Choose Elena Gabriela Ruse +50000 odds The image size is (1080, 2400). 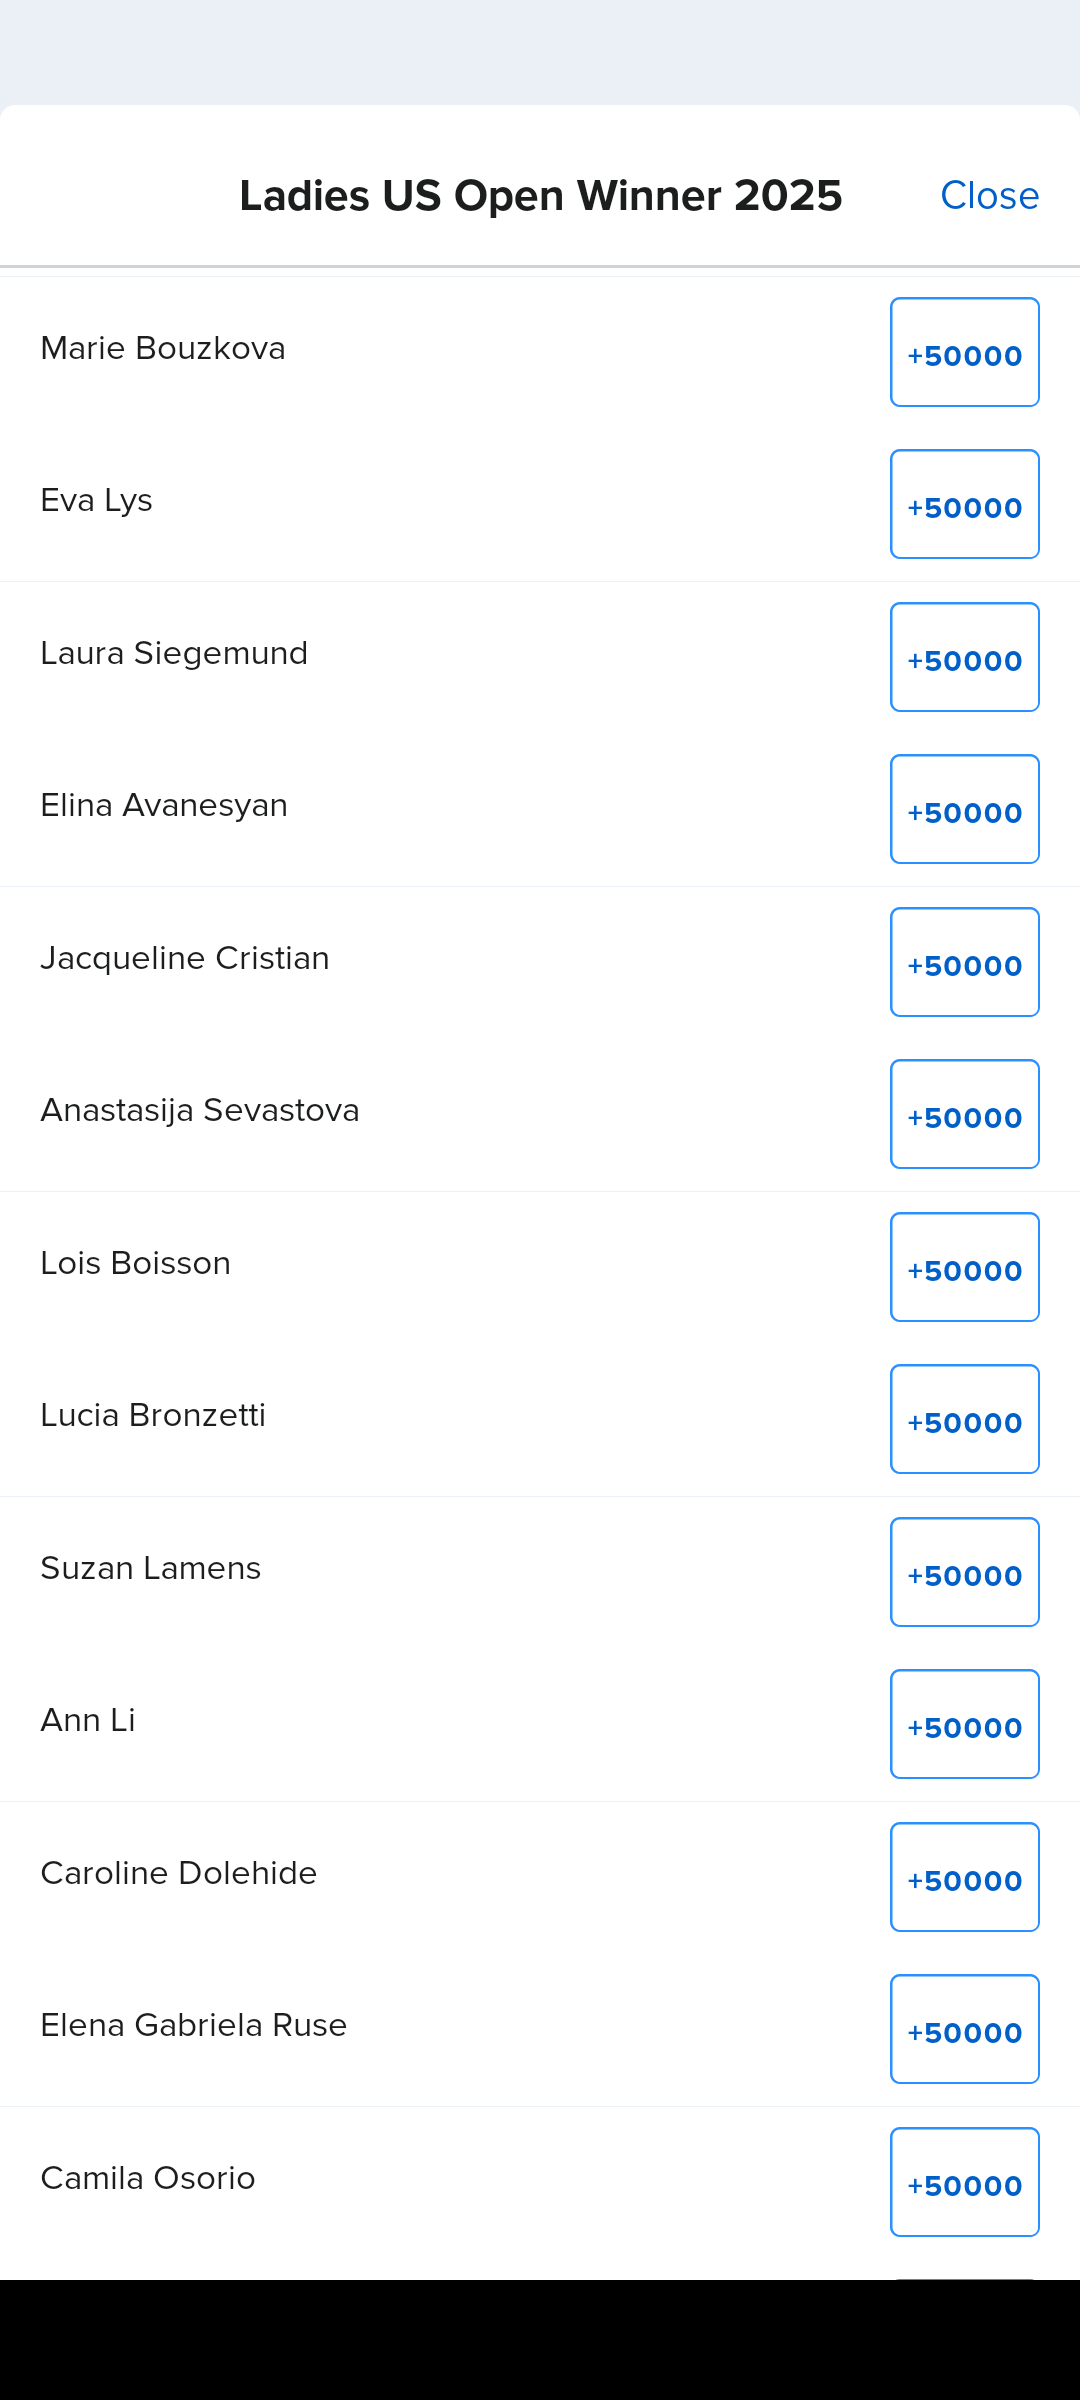tap(964, 2030)
